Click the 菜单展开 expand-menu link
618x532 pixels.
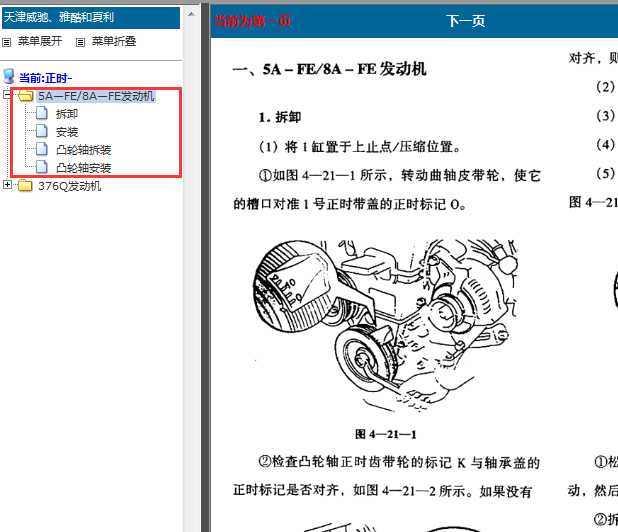pyautogui.click(x=40, y=41)
